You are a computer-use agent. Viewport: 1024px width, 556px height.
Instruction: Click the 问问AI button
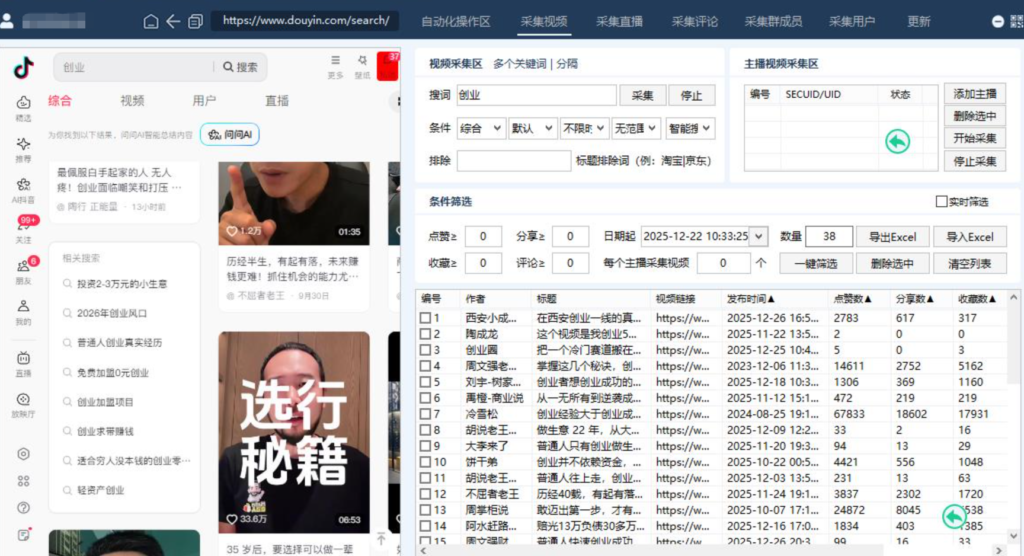pyautogui.click(x=230, y=135)
